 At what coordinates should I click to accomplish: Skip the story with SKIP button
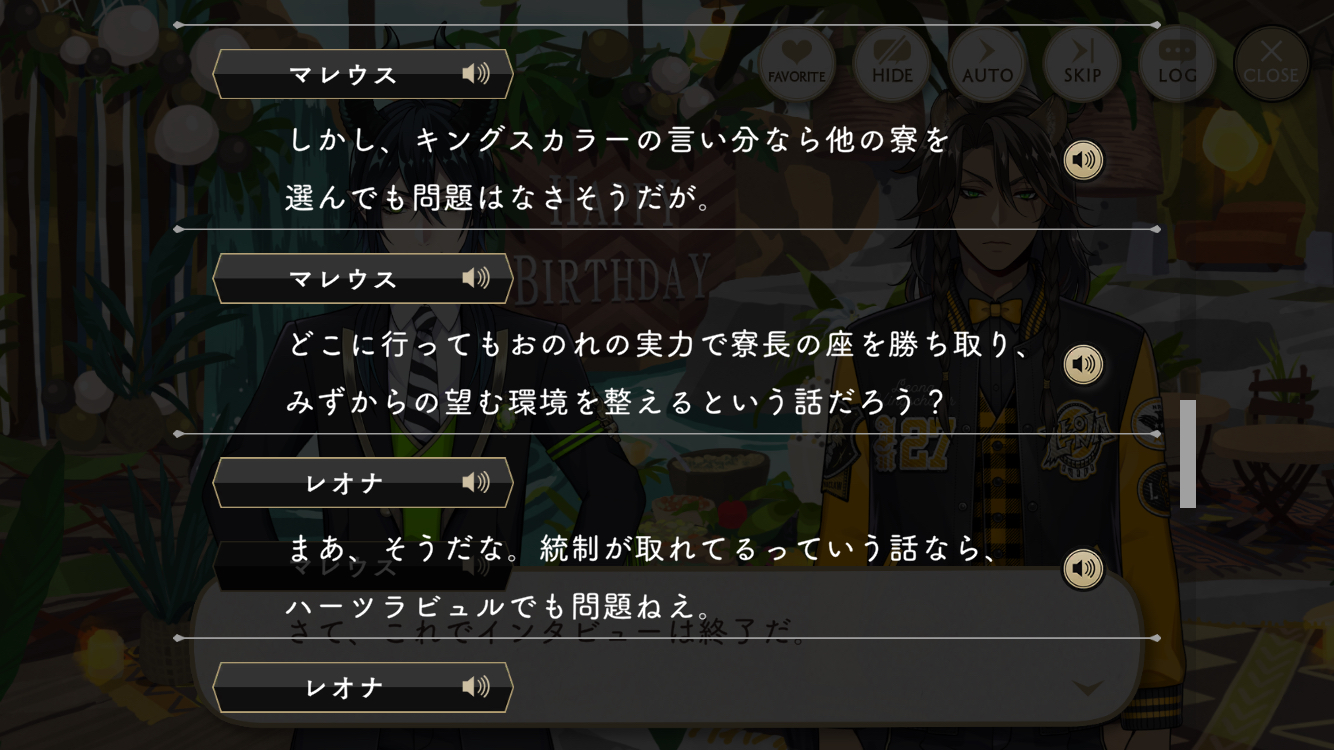point(1082,63)
